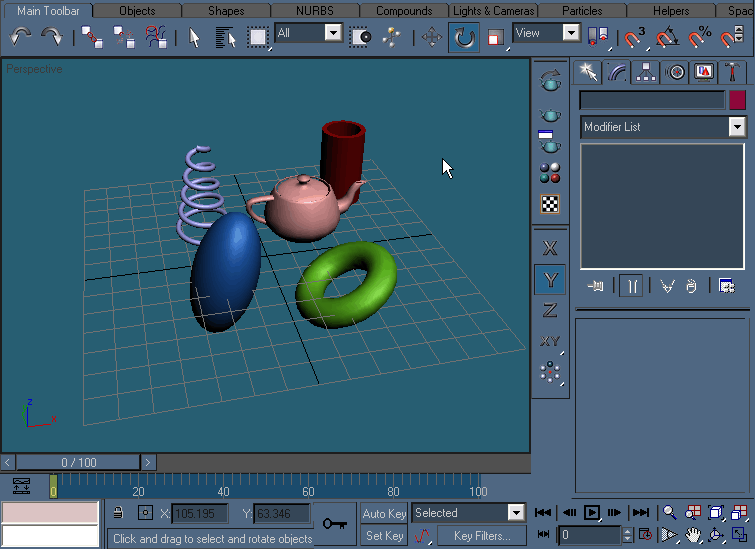Click the object name field
The image size is (755, 549).
652,100
